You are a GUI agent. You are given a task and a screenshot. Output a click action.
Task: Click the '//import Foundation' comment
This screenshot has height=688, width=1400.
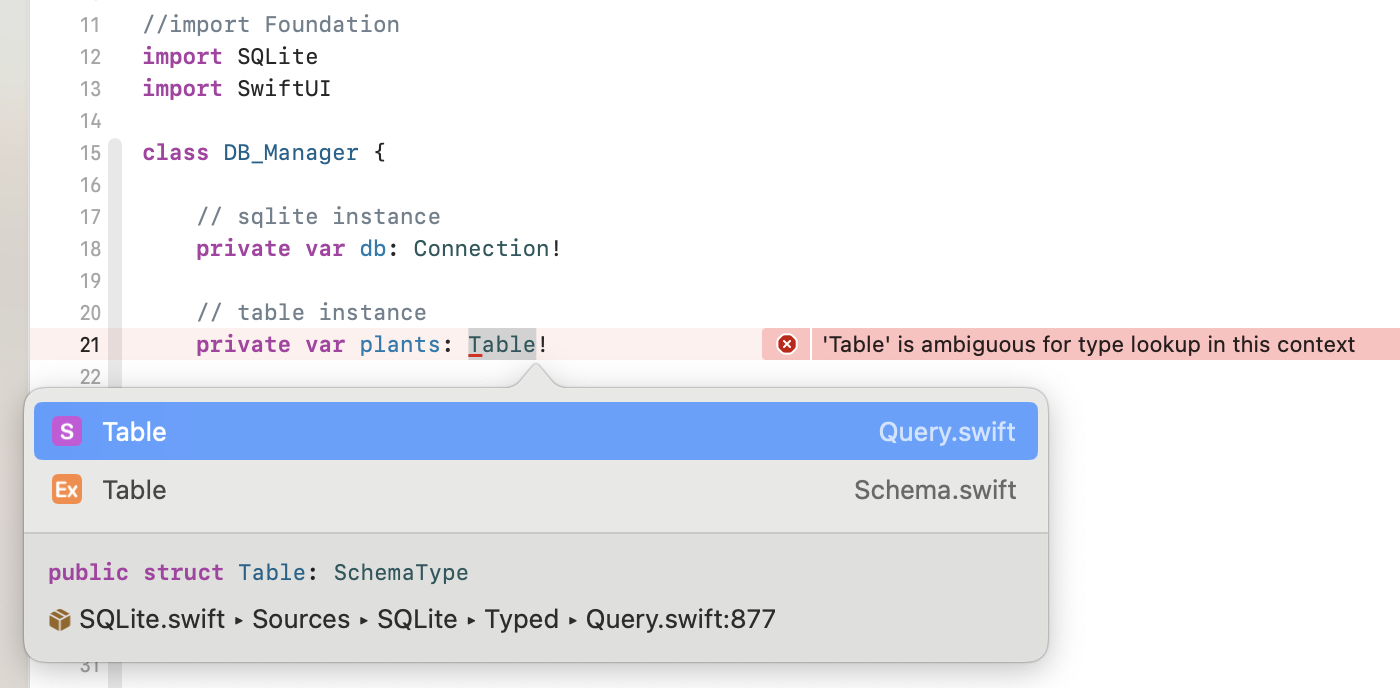[x=271, y=24]
